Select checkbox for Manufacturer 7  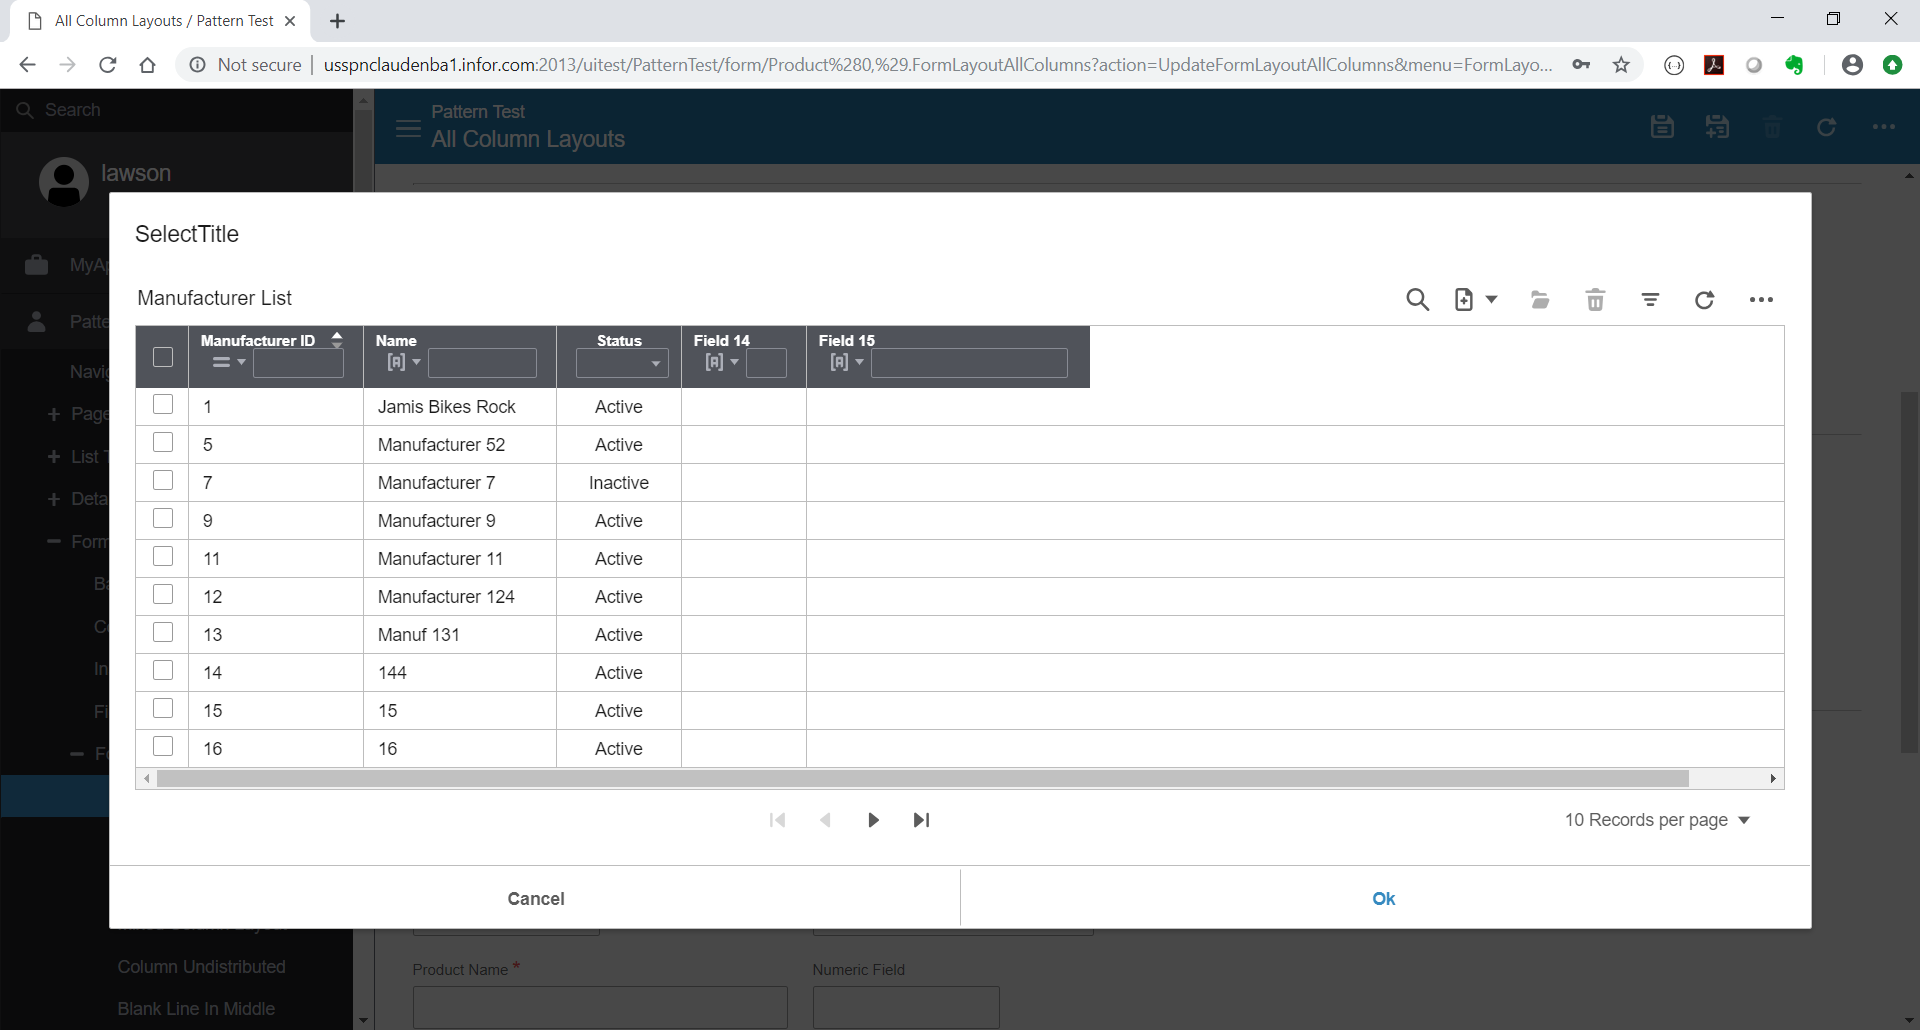coord(163,481)
